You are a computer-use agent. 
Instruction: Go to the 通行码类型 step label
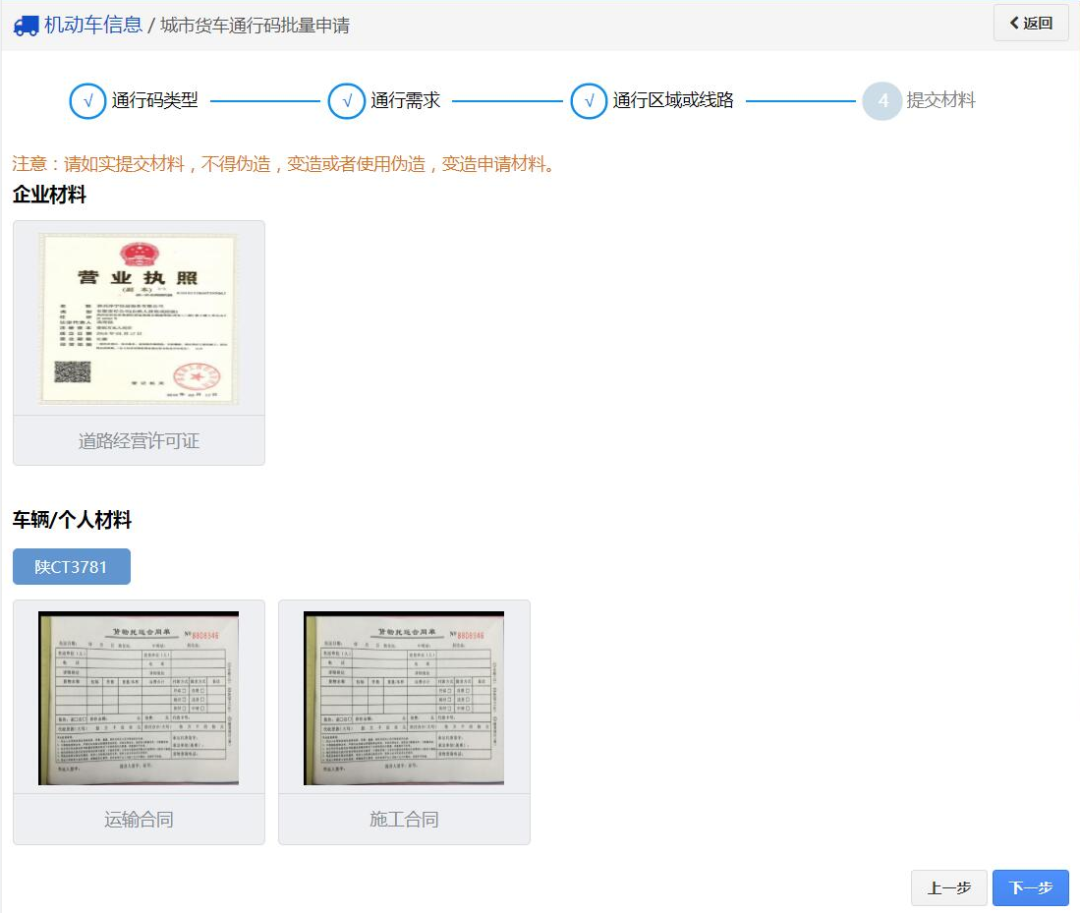155,101
